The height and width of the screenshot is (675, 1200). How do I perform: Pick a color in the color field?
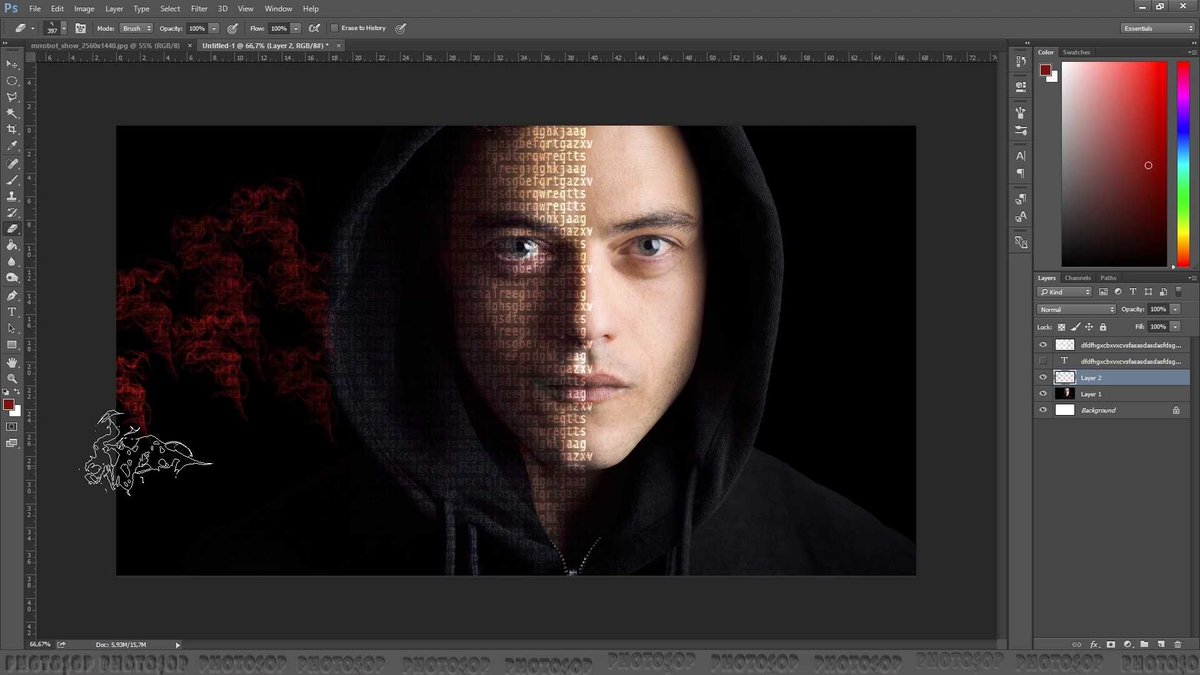coord(1114,164)
